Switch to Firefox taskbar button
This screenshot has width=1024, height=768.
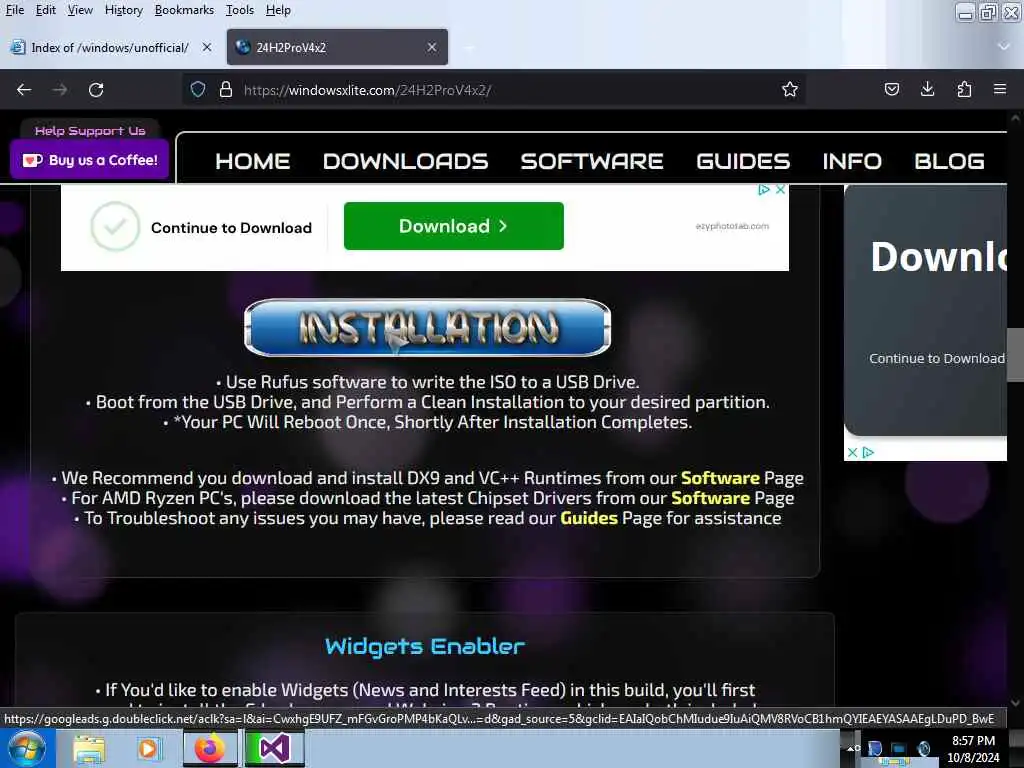point(210,748)
